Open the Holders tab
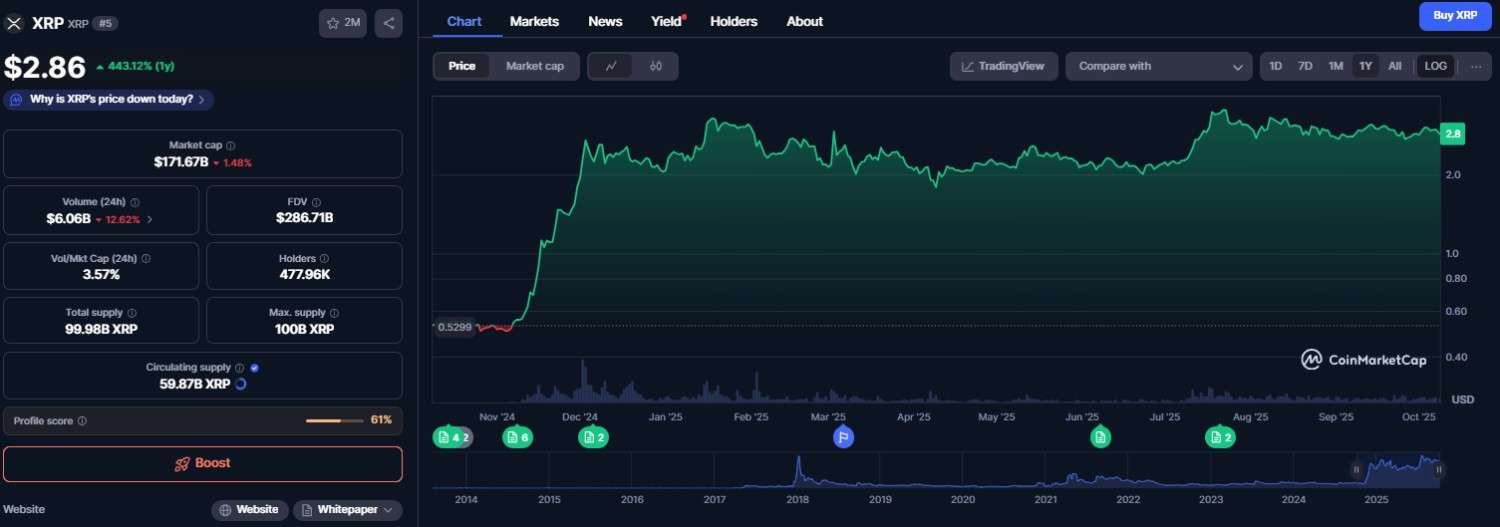This screenshot has height=527, width=1500. (x=733, y=21)
